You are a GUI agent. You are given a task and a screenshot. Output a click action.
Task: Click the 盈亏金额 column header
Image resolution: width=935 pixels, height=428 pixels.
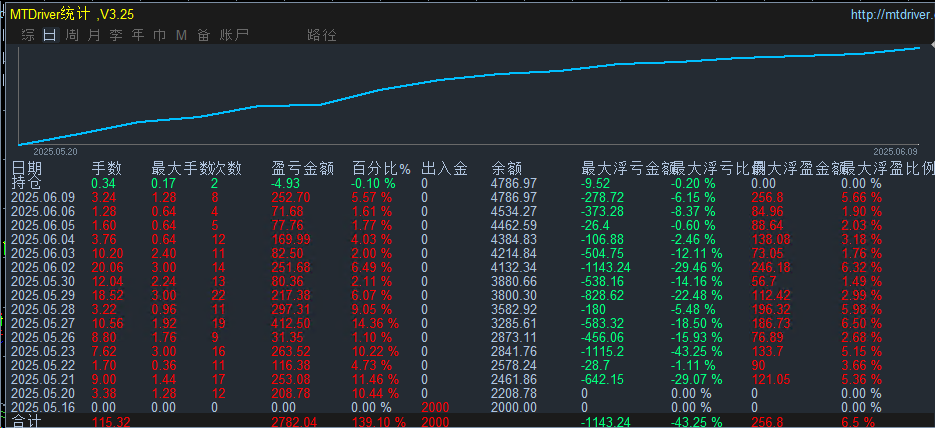coord(302,169)
